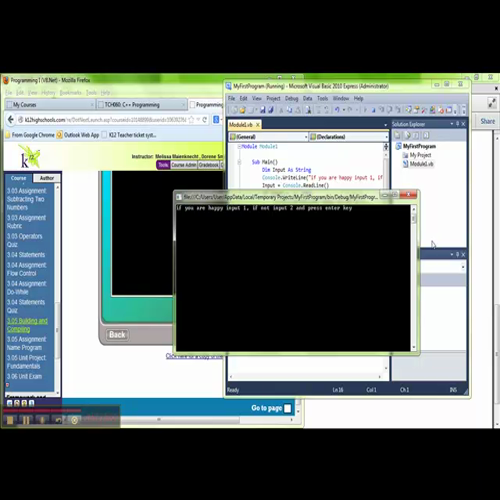Click undo arrow in recorder overlay

(58, 420)
